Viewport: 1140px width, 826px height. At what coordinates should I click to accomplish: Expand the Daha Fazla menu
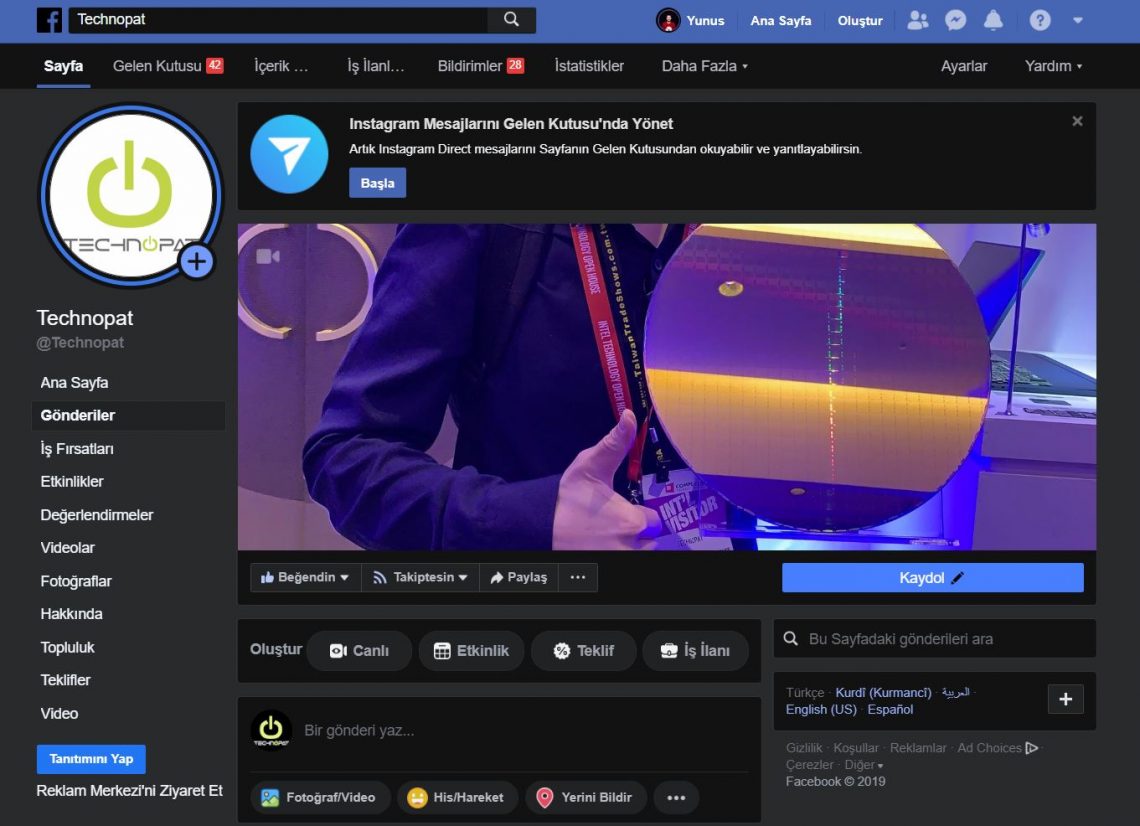pos(696,66)
